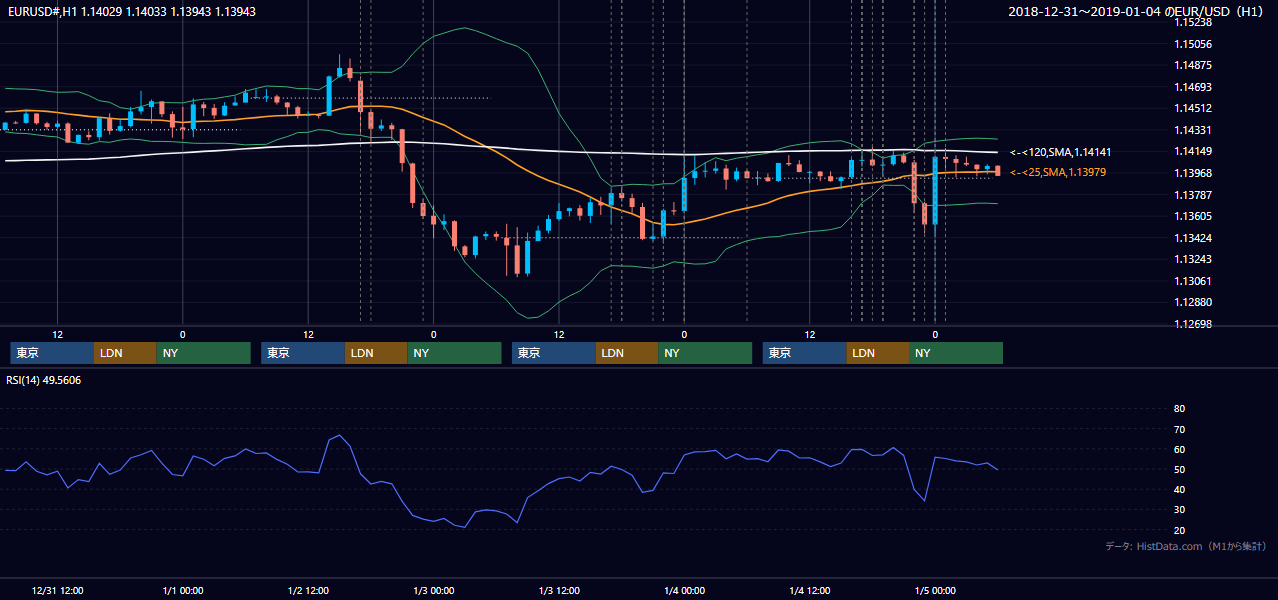
Task: Click the RSI 80 level label
Action: pos(1179,409)
